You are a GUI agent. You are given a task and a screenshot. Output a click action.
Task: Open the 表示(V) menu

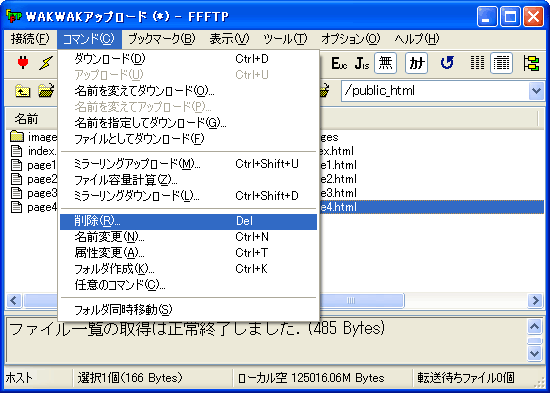point(229,39)
